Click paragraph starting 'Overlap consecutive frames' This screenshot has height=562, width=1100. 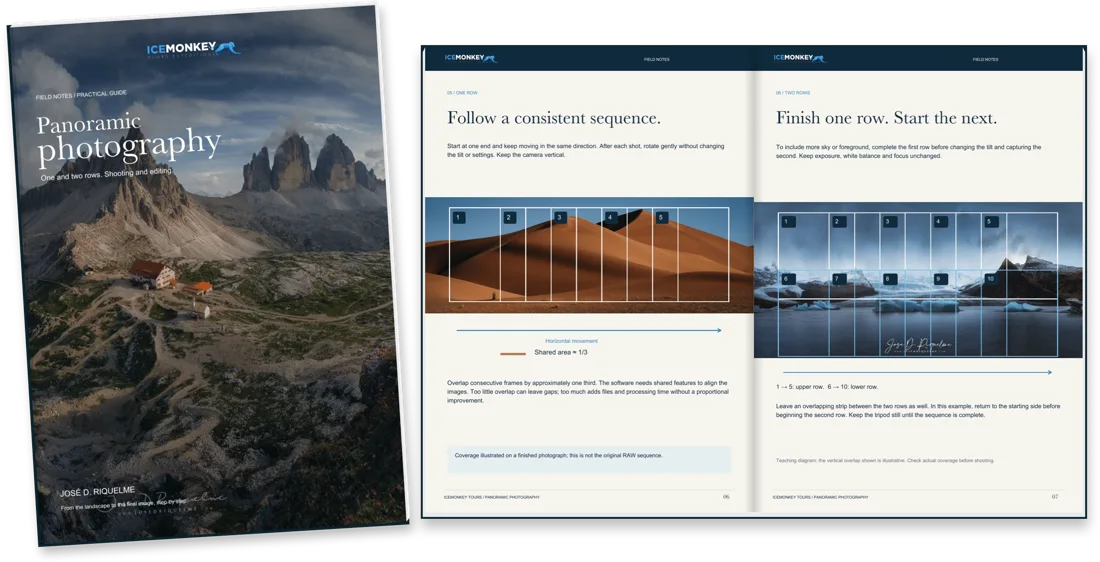(x=588, y=392)
